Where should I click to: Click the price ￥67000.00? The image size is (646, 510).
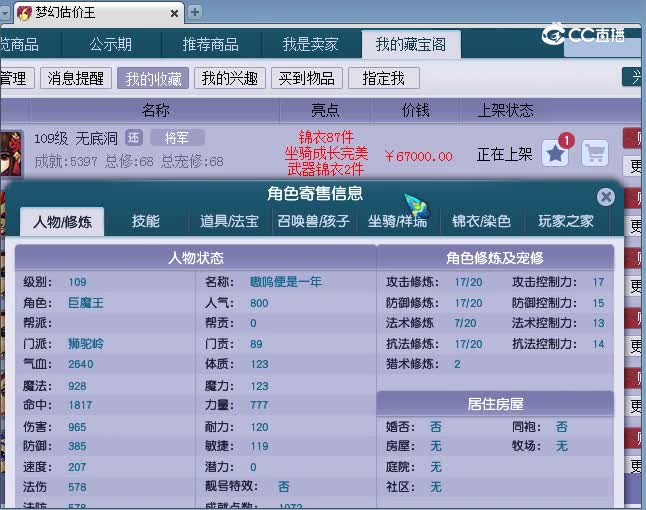(418, 157)
